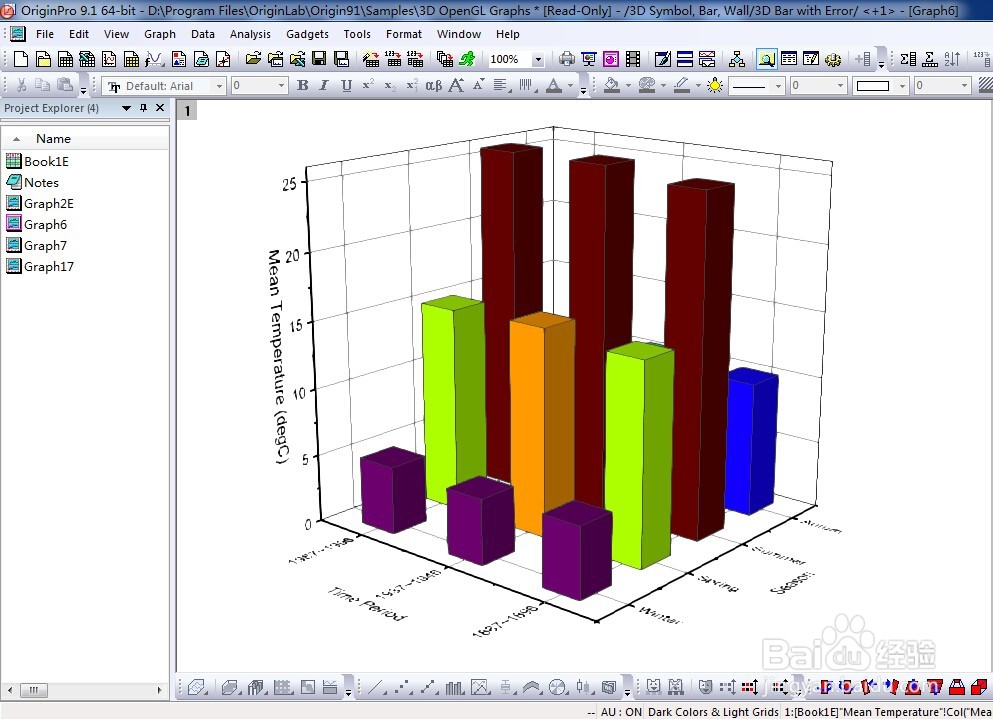
Task: Create a new matrix
Action: tap(131, 60)
